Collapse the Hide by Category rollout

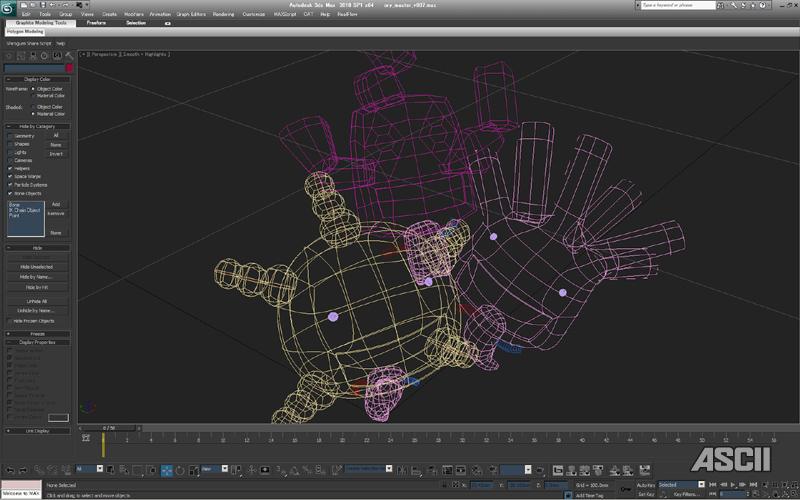click(x=38, y=126)
